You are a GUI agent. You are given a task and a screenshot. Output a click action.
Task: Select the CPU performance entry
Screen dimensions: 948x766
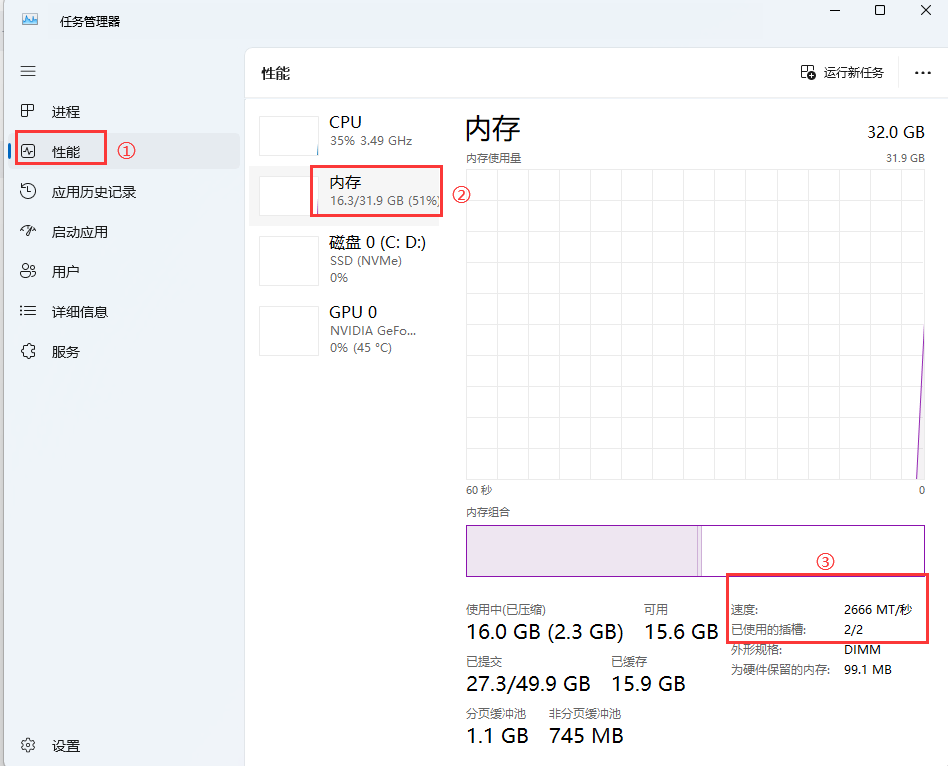[x=370, y=131]
